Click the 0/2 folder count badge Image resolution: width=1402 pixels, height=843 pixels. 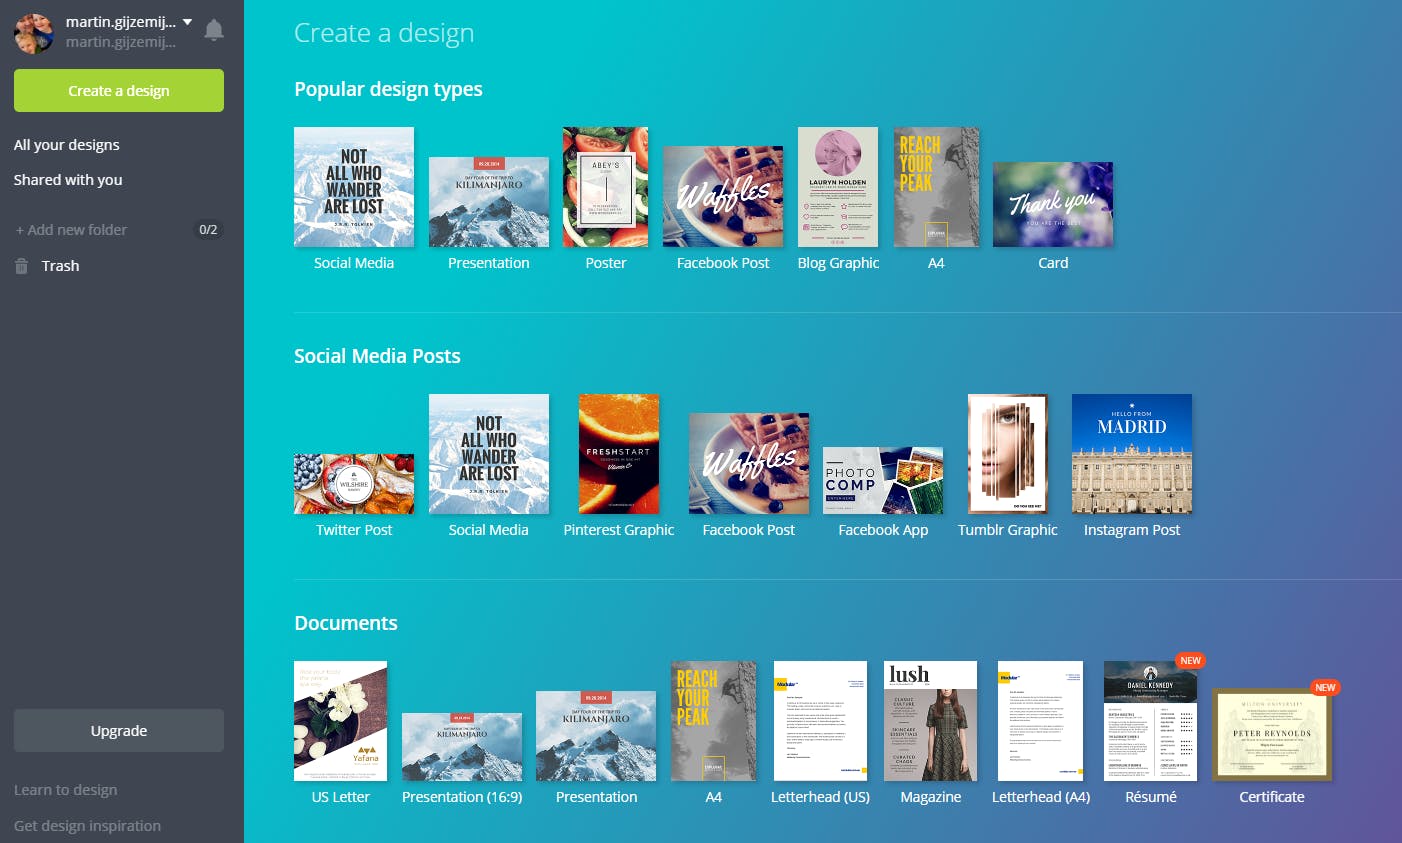[208, 230]
